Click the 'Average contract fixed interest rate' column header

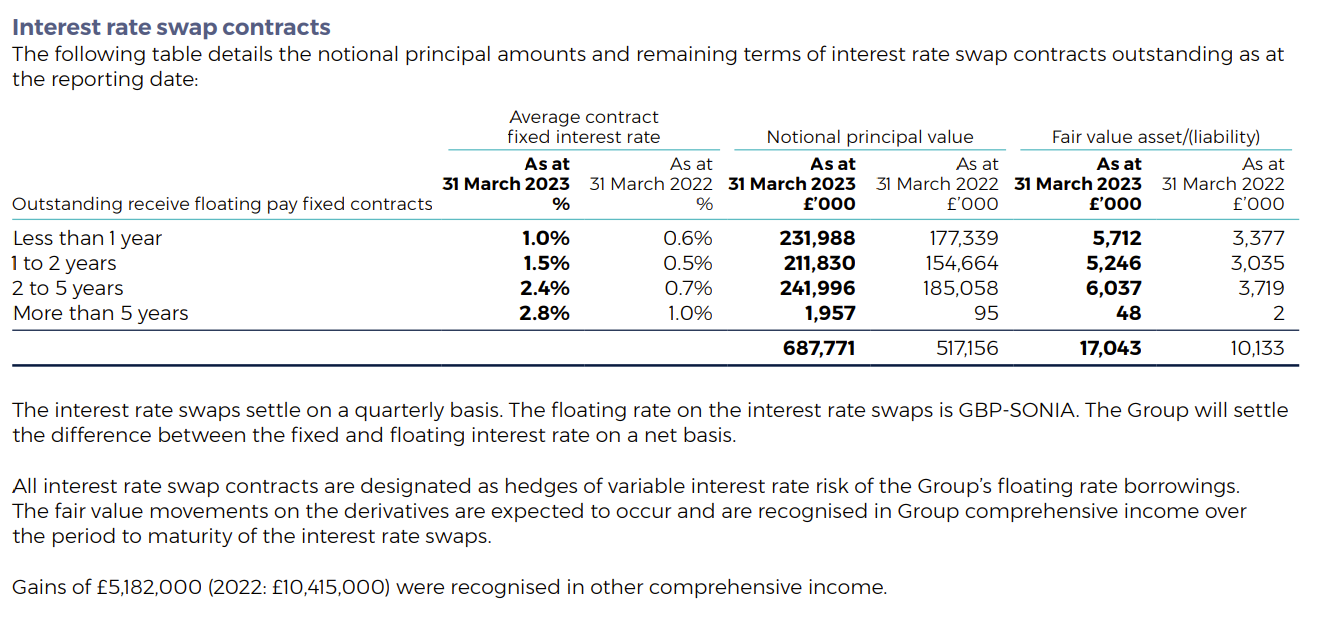(583, 127)
